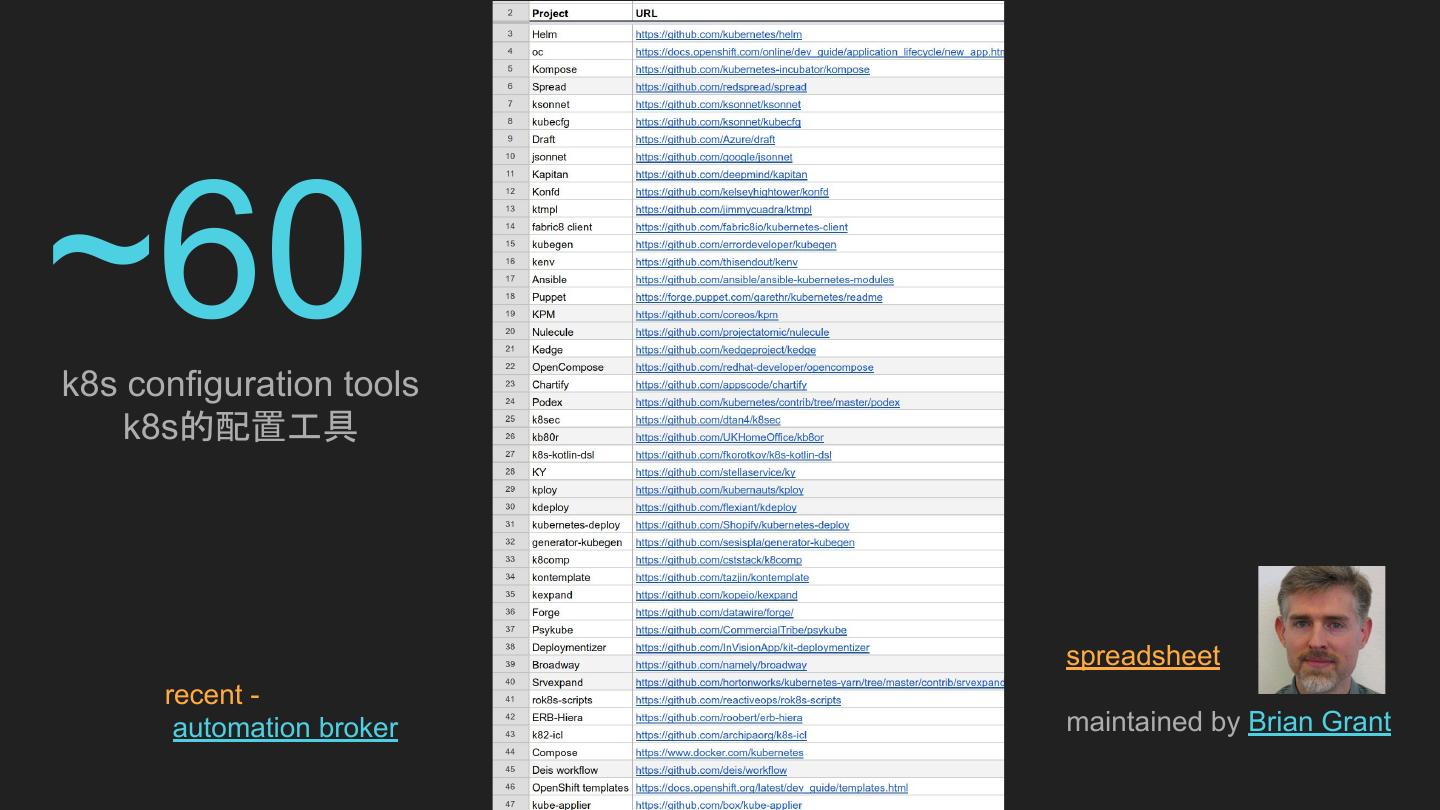1440x810 pixels.
Task: Open the deepmind/kapitan link
Action: [x=721, y=174]
